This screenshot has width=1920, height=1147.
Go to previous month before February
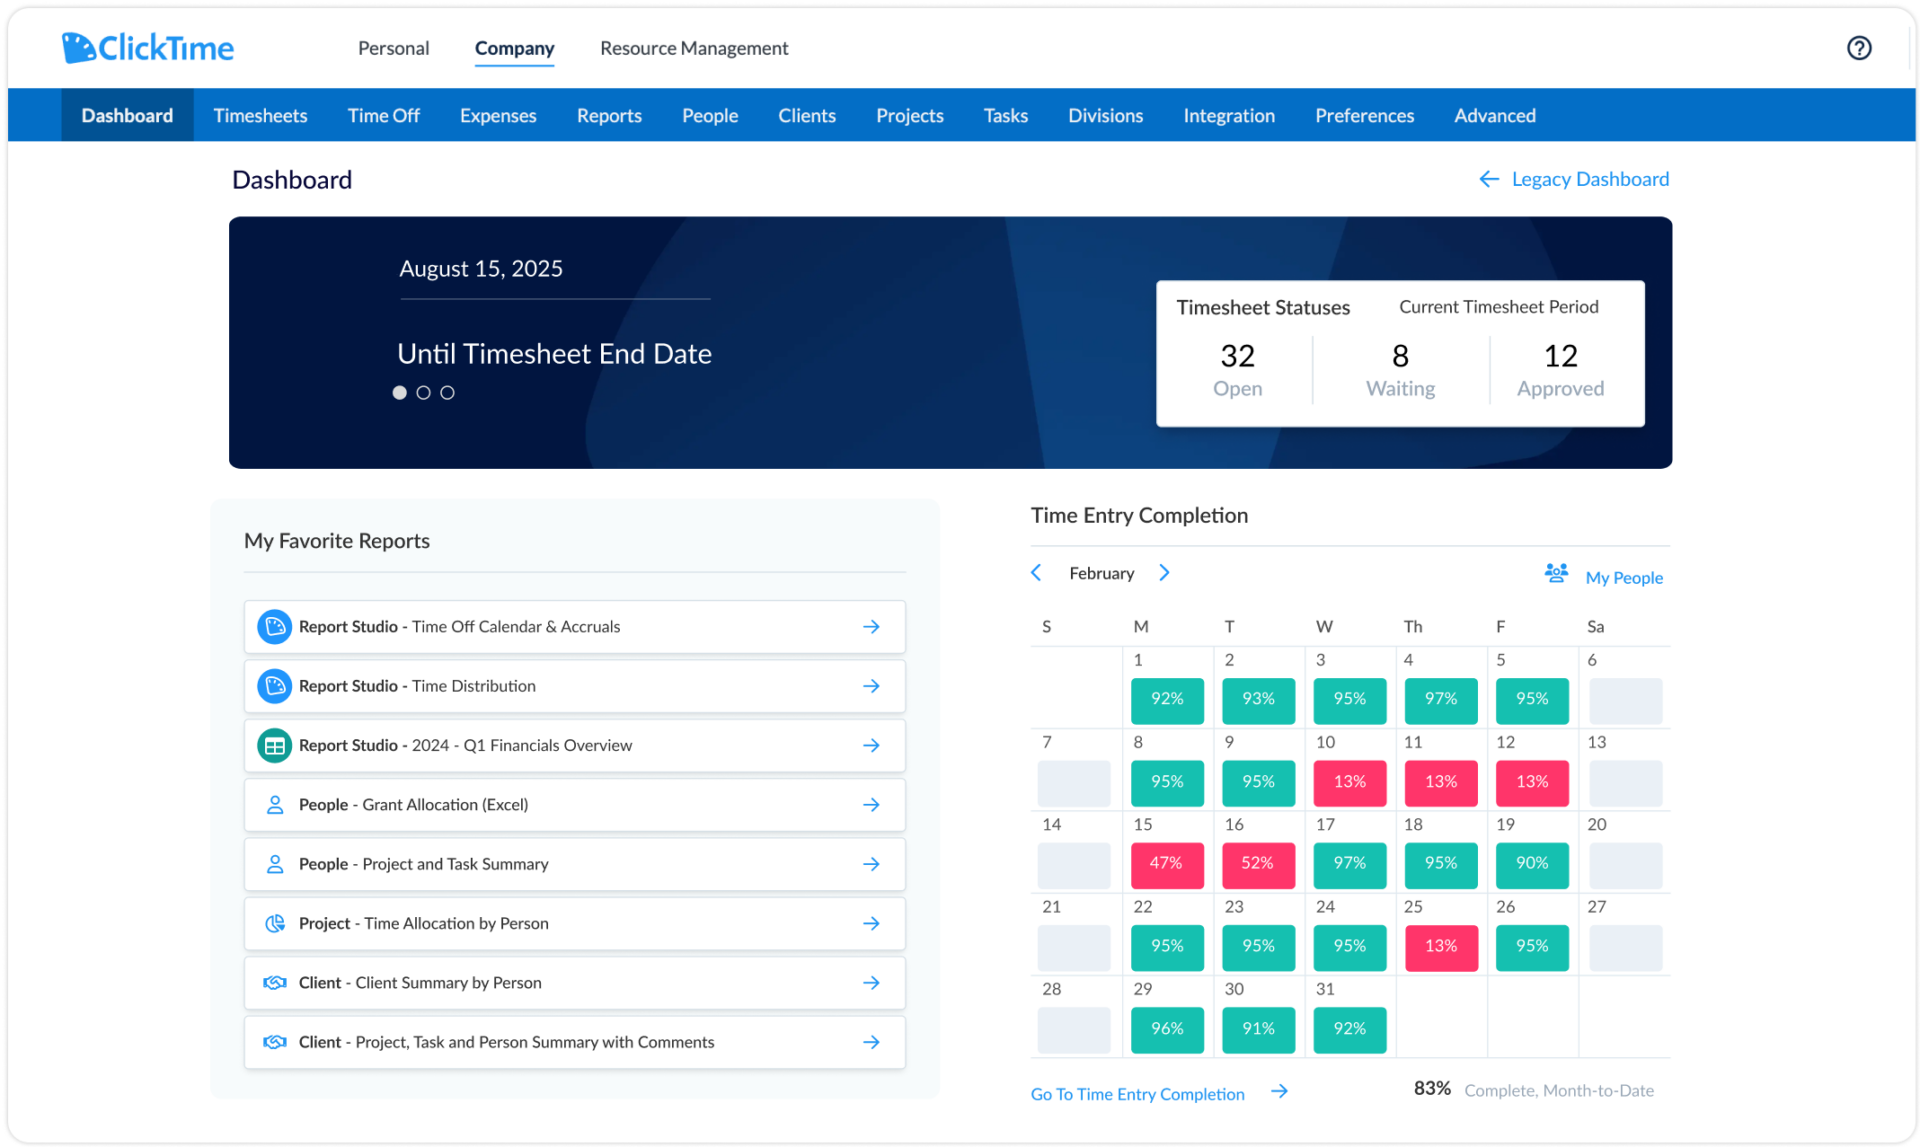(x=1036, y=573)
